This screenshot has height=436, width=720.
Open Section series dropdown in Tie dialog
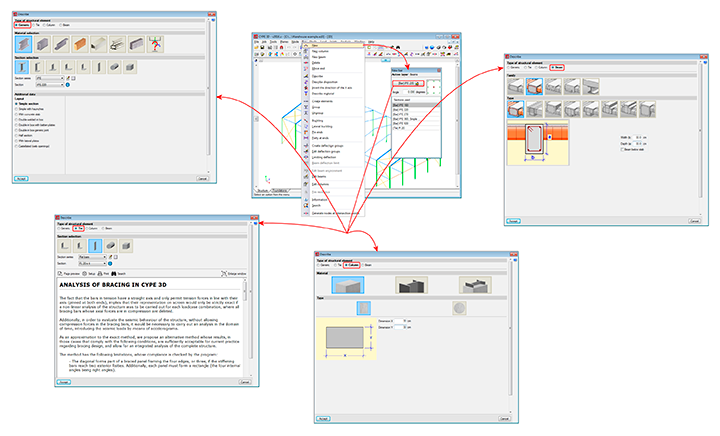[92, 257]
